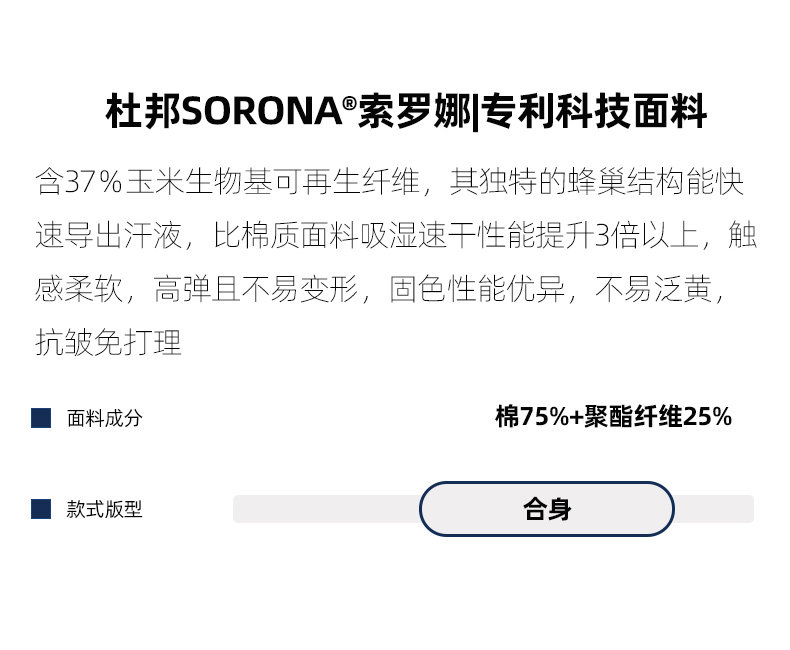The height and width of the screenshot is (650, 790).
Task: Click the word SORONA in the heading
Action: 262,112
